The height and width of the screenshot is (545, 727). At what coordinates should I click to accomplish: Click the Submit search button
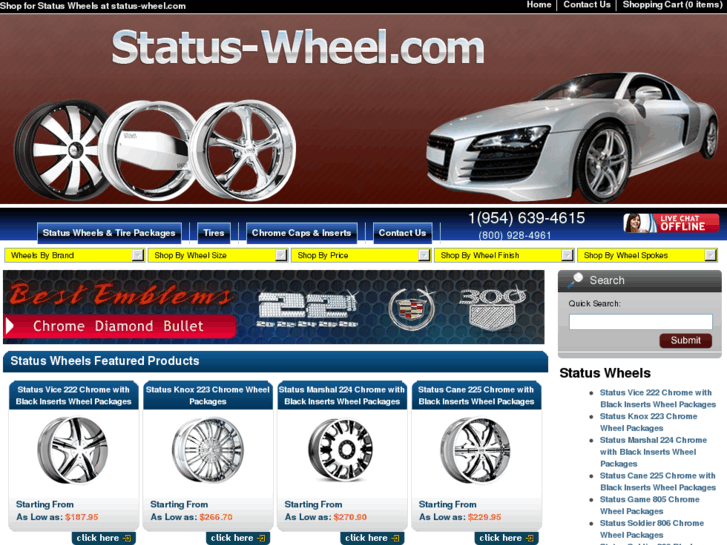point(685,340)
